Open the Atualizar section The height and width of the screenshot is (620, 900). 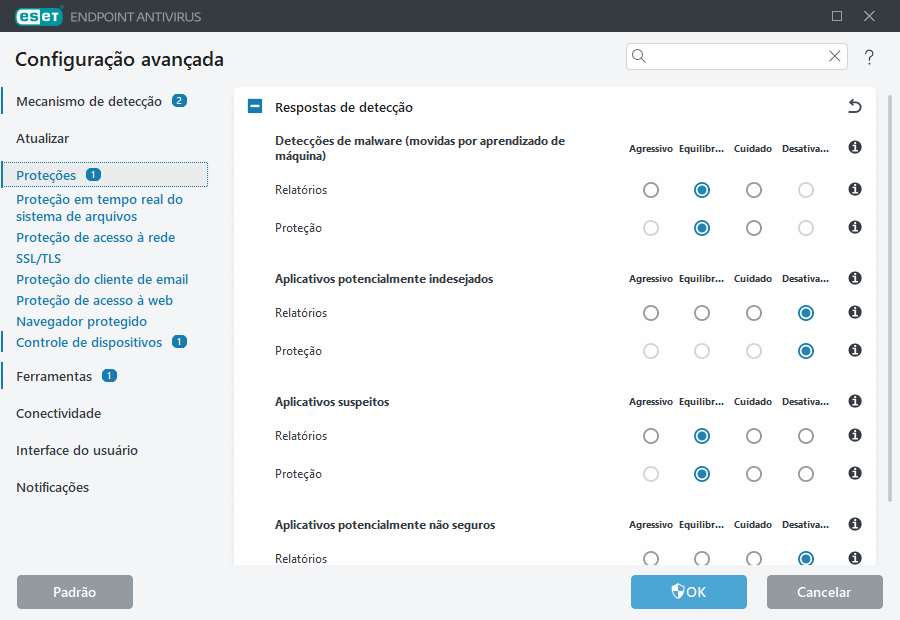click(x=44, y=138)
